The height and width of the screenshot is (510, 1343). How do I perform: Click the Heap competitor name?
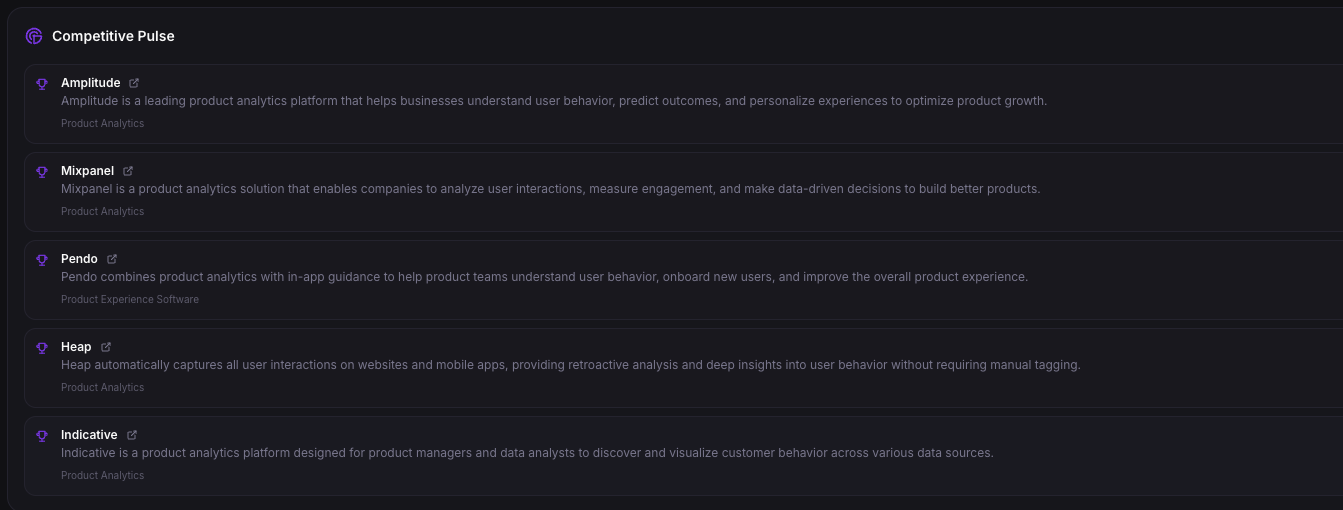[x=76, y=347]
